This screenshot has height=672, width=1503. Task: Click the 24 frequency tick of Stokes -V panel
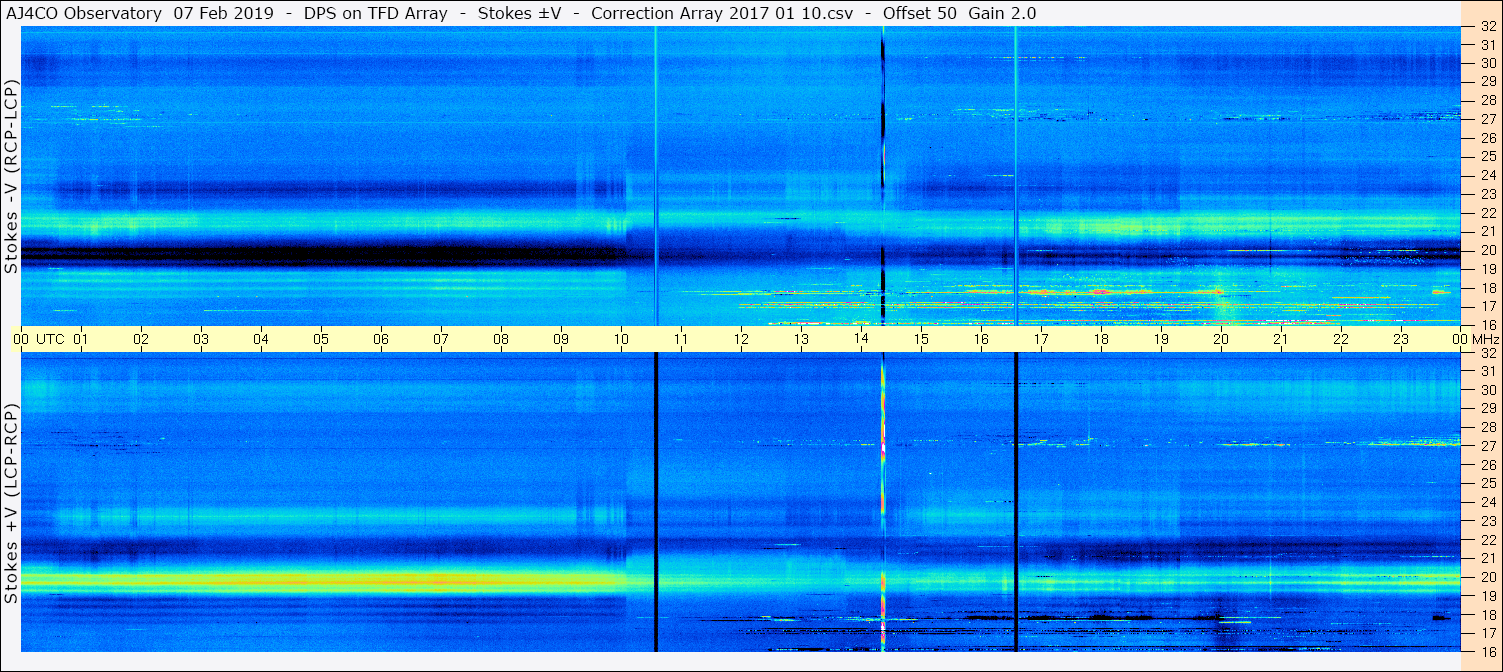coord(1487,175)
